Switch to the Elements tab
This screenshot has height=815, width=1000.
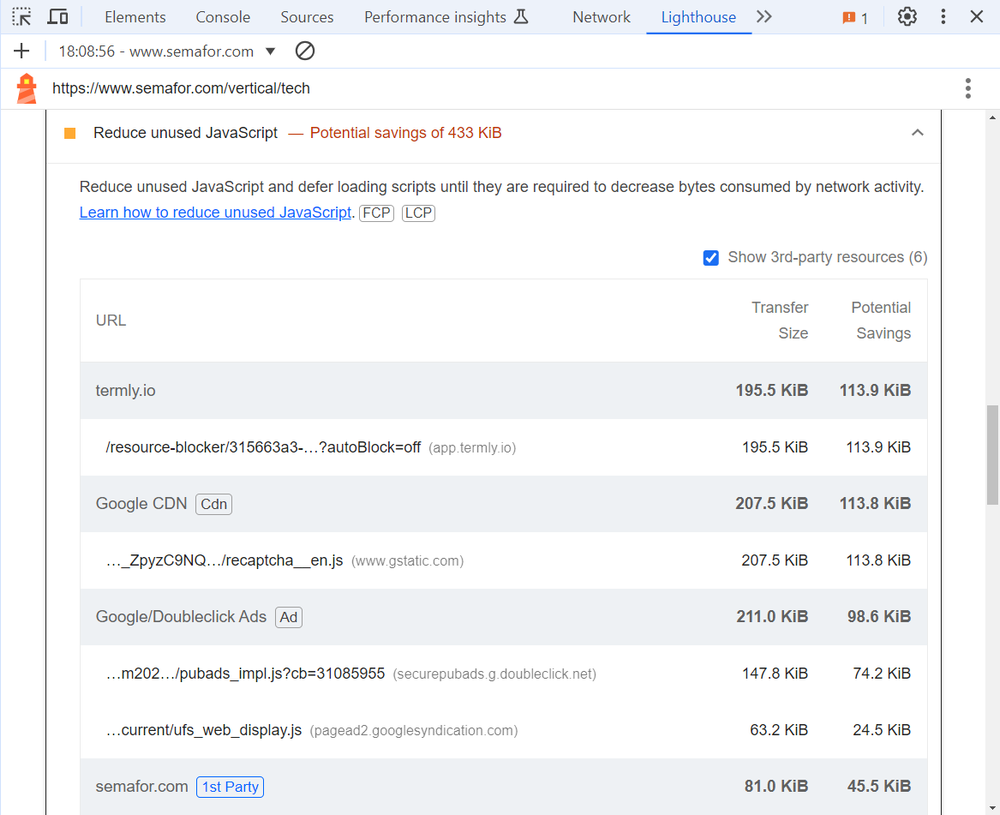click(x=135, y=17)
